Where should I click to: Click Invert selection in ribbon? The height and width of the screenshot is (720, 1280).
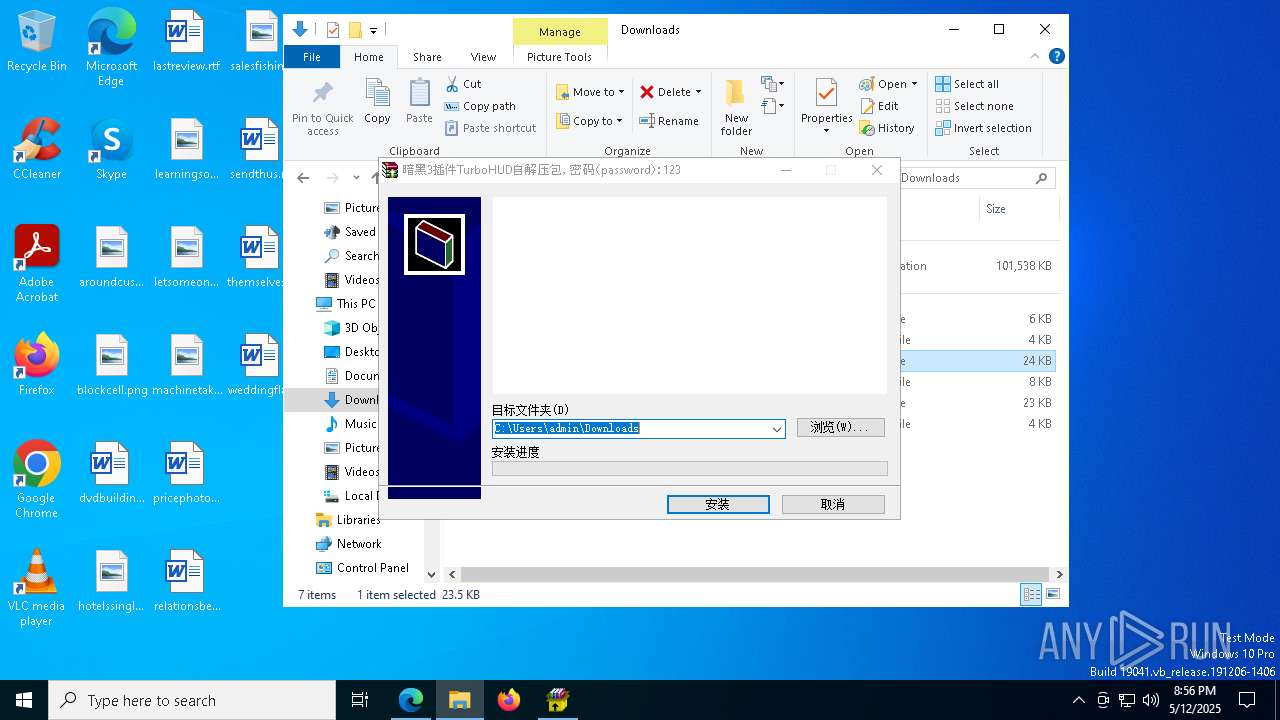(983, 128)
